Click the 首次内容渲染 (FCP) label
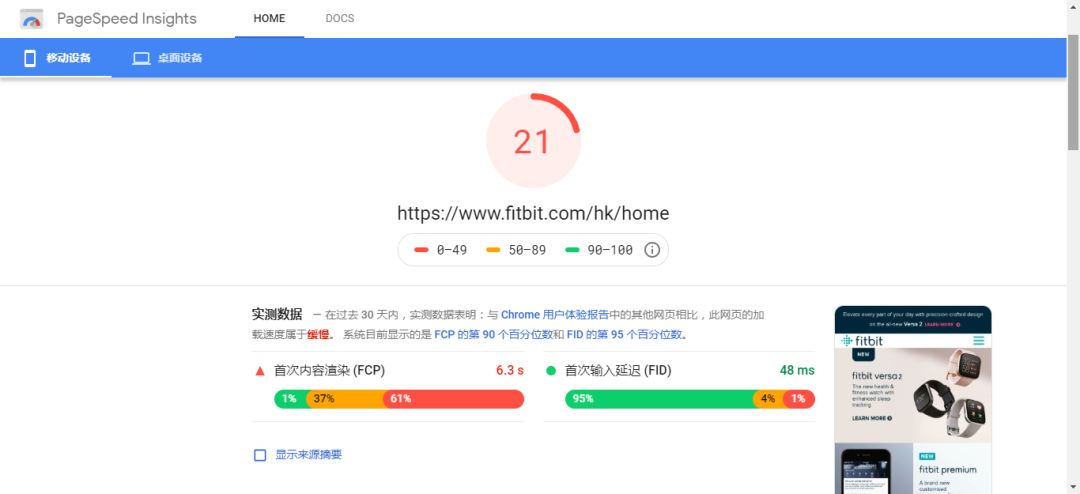1080x494 pixels. pyautogui.click(x=329, y=371)
